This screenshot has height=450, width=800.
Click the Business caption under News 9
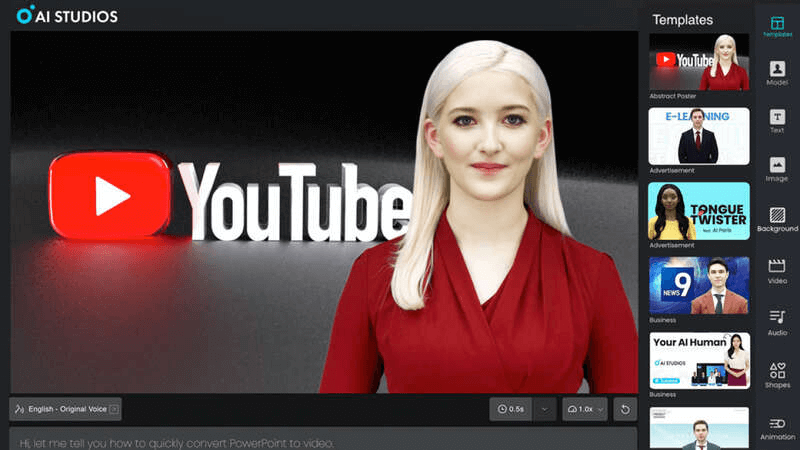pos(662,320)
